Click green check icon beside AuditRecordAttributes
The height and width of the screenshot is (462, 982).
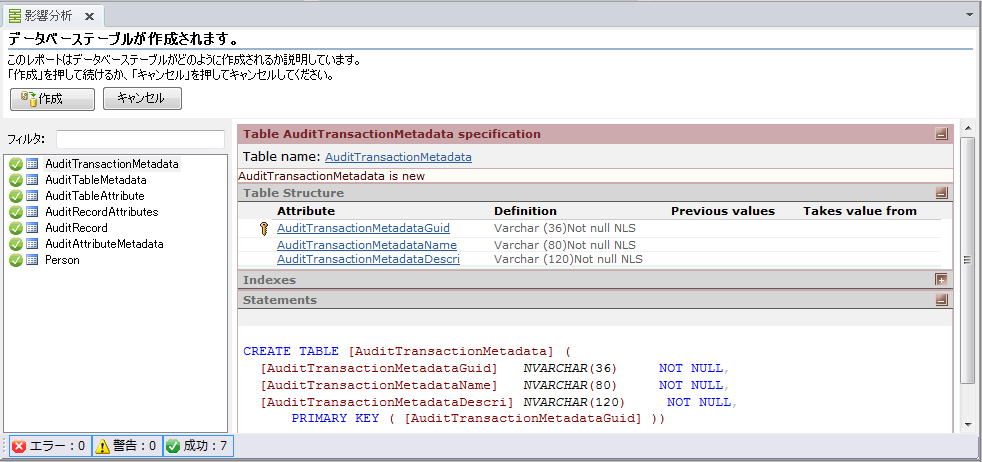[16, 212]
